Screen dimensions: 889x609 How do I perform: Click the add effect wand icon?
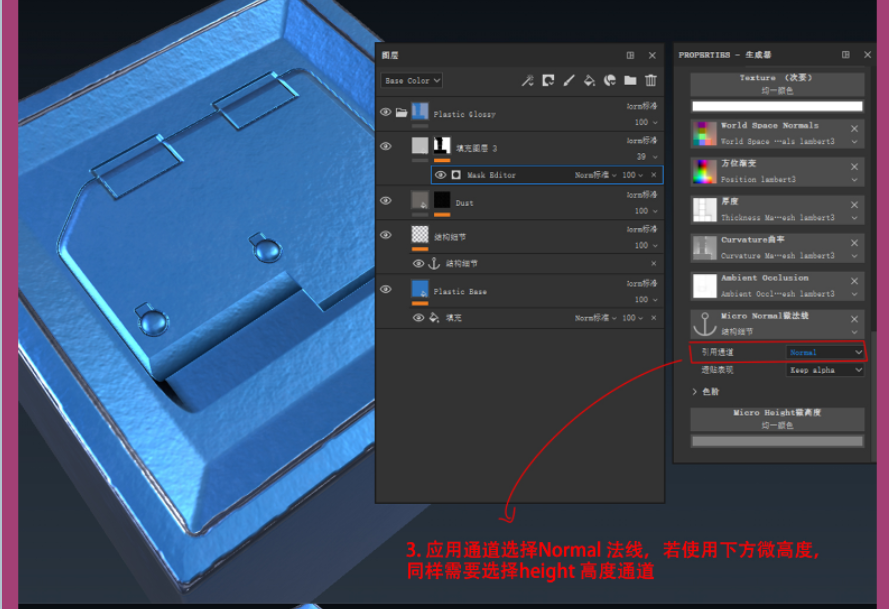[528, 81]
